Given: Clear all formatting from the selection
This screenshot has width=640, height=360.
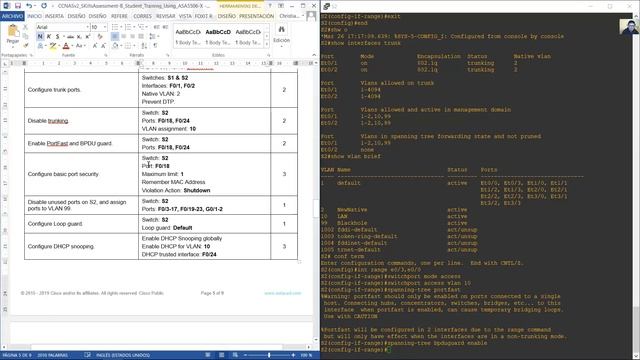Looking at the screenshot, I should (x=100, y=37).
